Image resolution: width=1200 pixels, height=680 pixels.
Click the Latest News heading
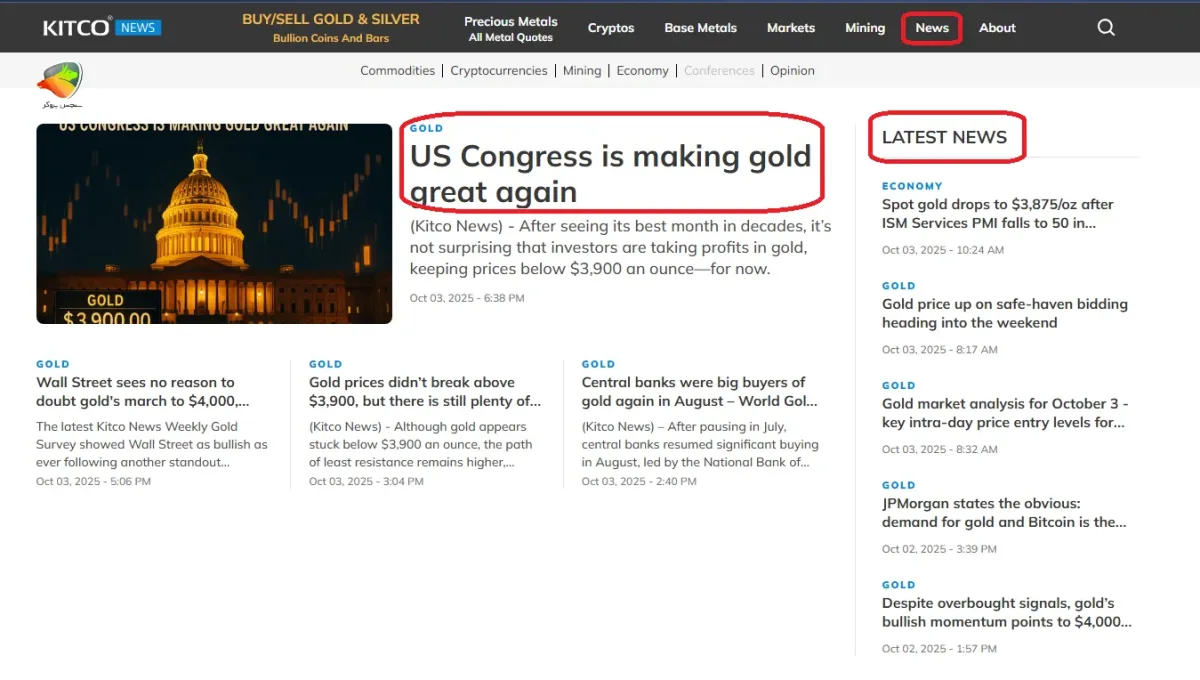click(x=944, y=137)
